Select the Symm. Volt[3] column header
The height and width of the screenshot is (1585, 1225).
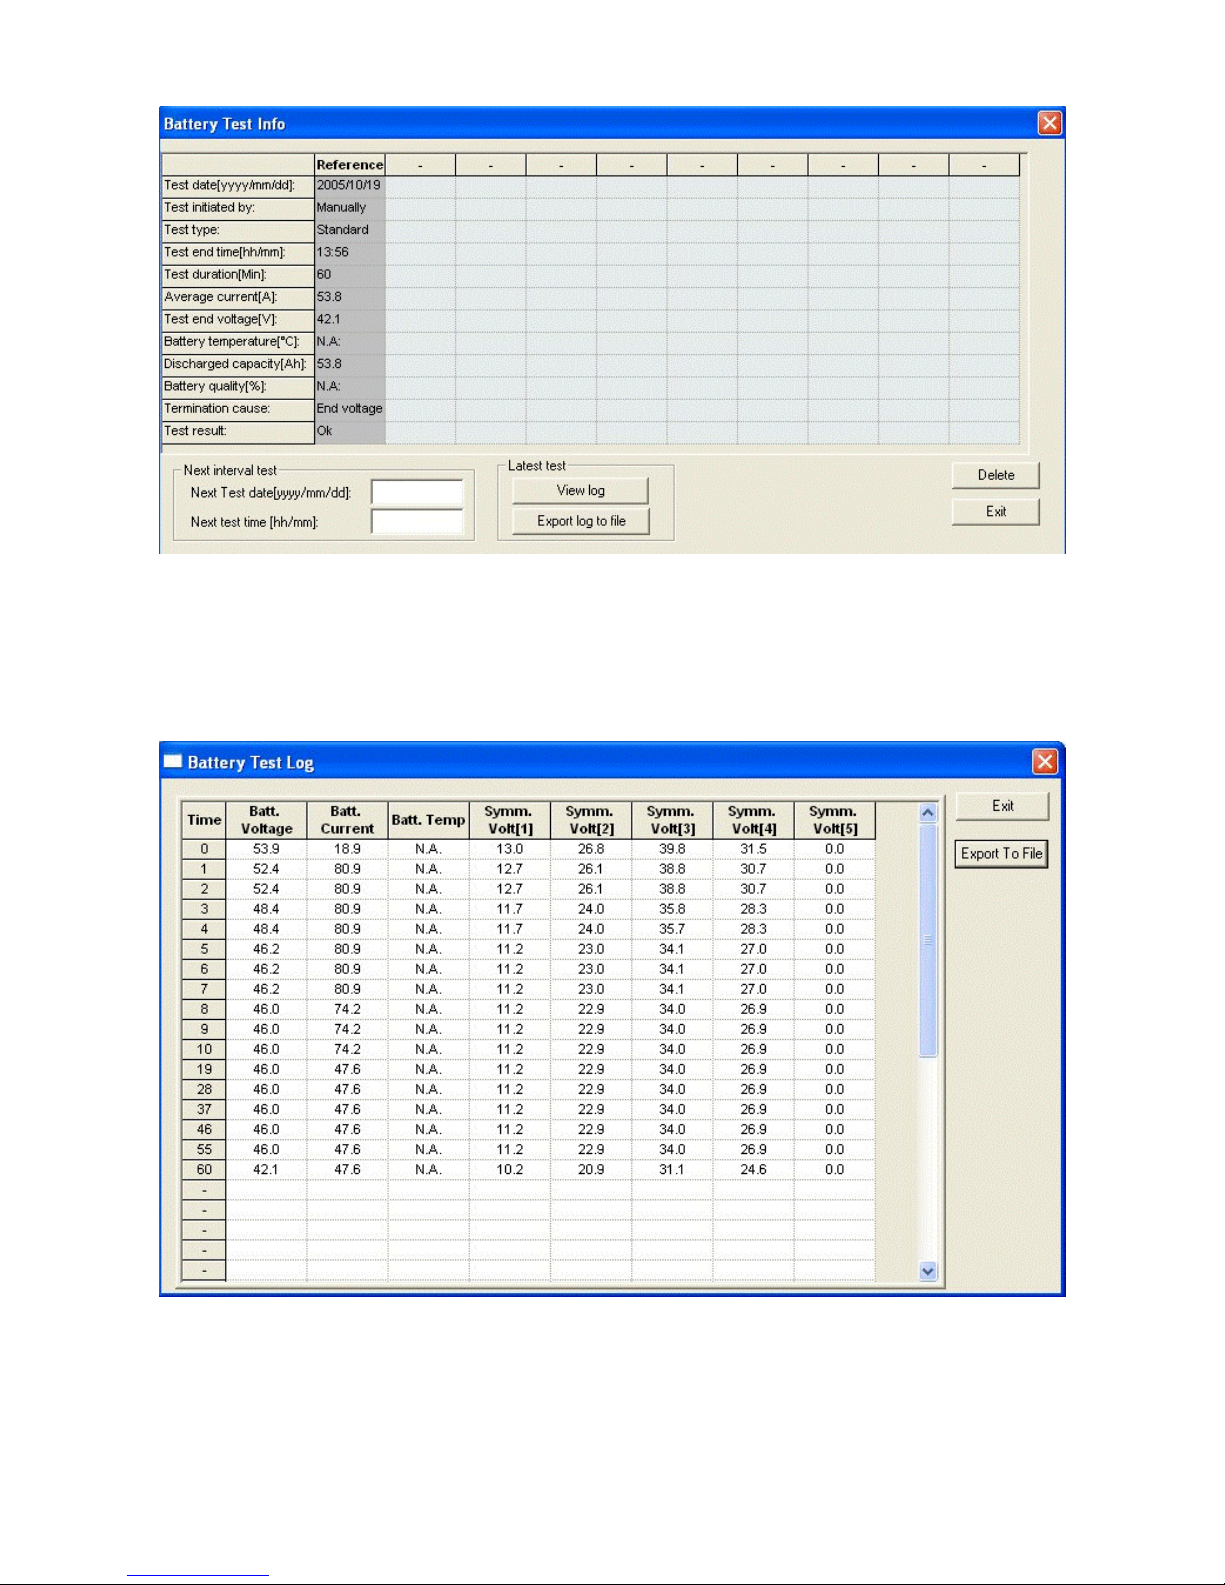coord(672,820)
